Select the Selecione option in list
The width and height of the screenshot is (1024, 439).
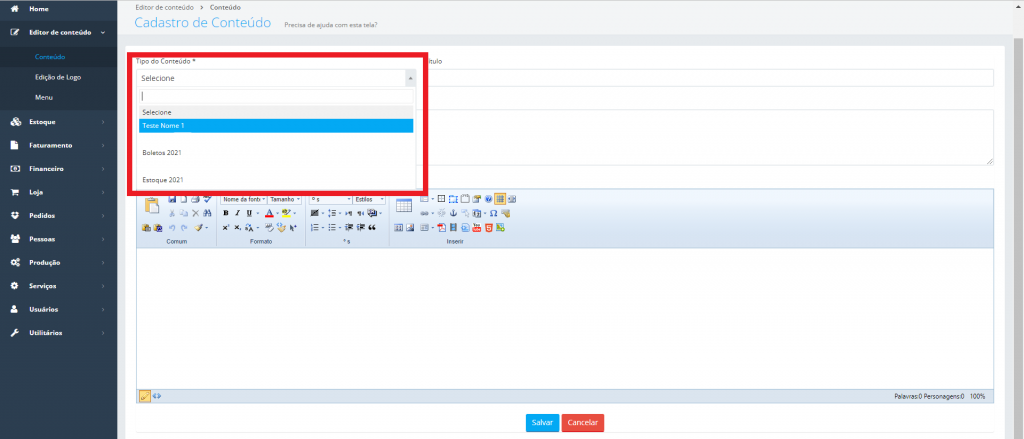(x=276, y=112)
